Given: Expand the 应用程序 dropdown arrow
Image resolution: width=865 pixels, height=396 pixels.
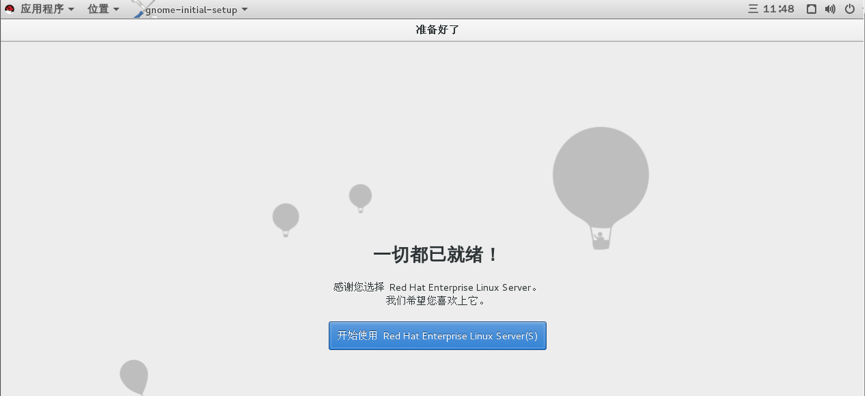Looking at the screenshot, I should point(71,9).
